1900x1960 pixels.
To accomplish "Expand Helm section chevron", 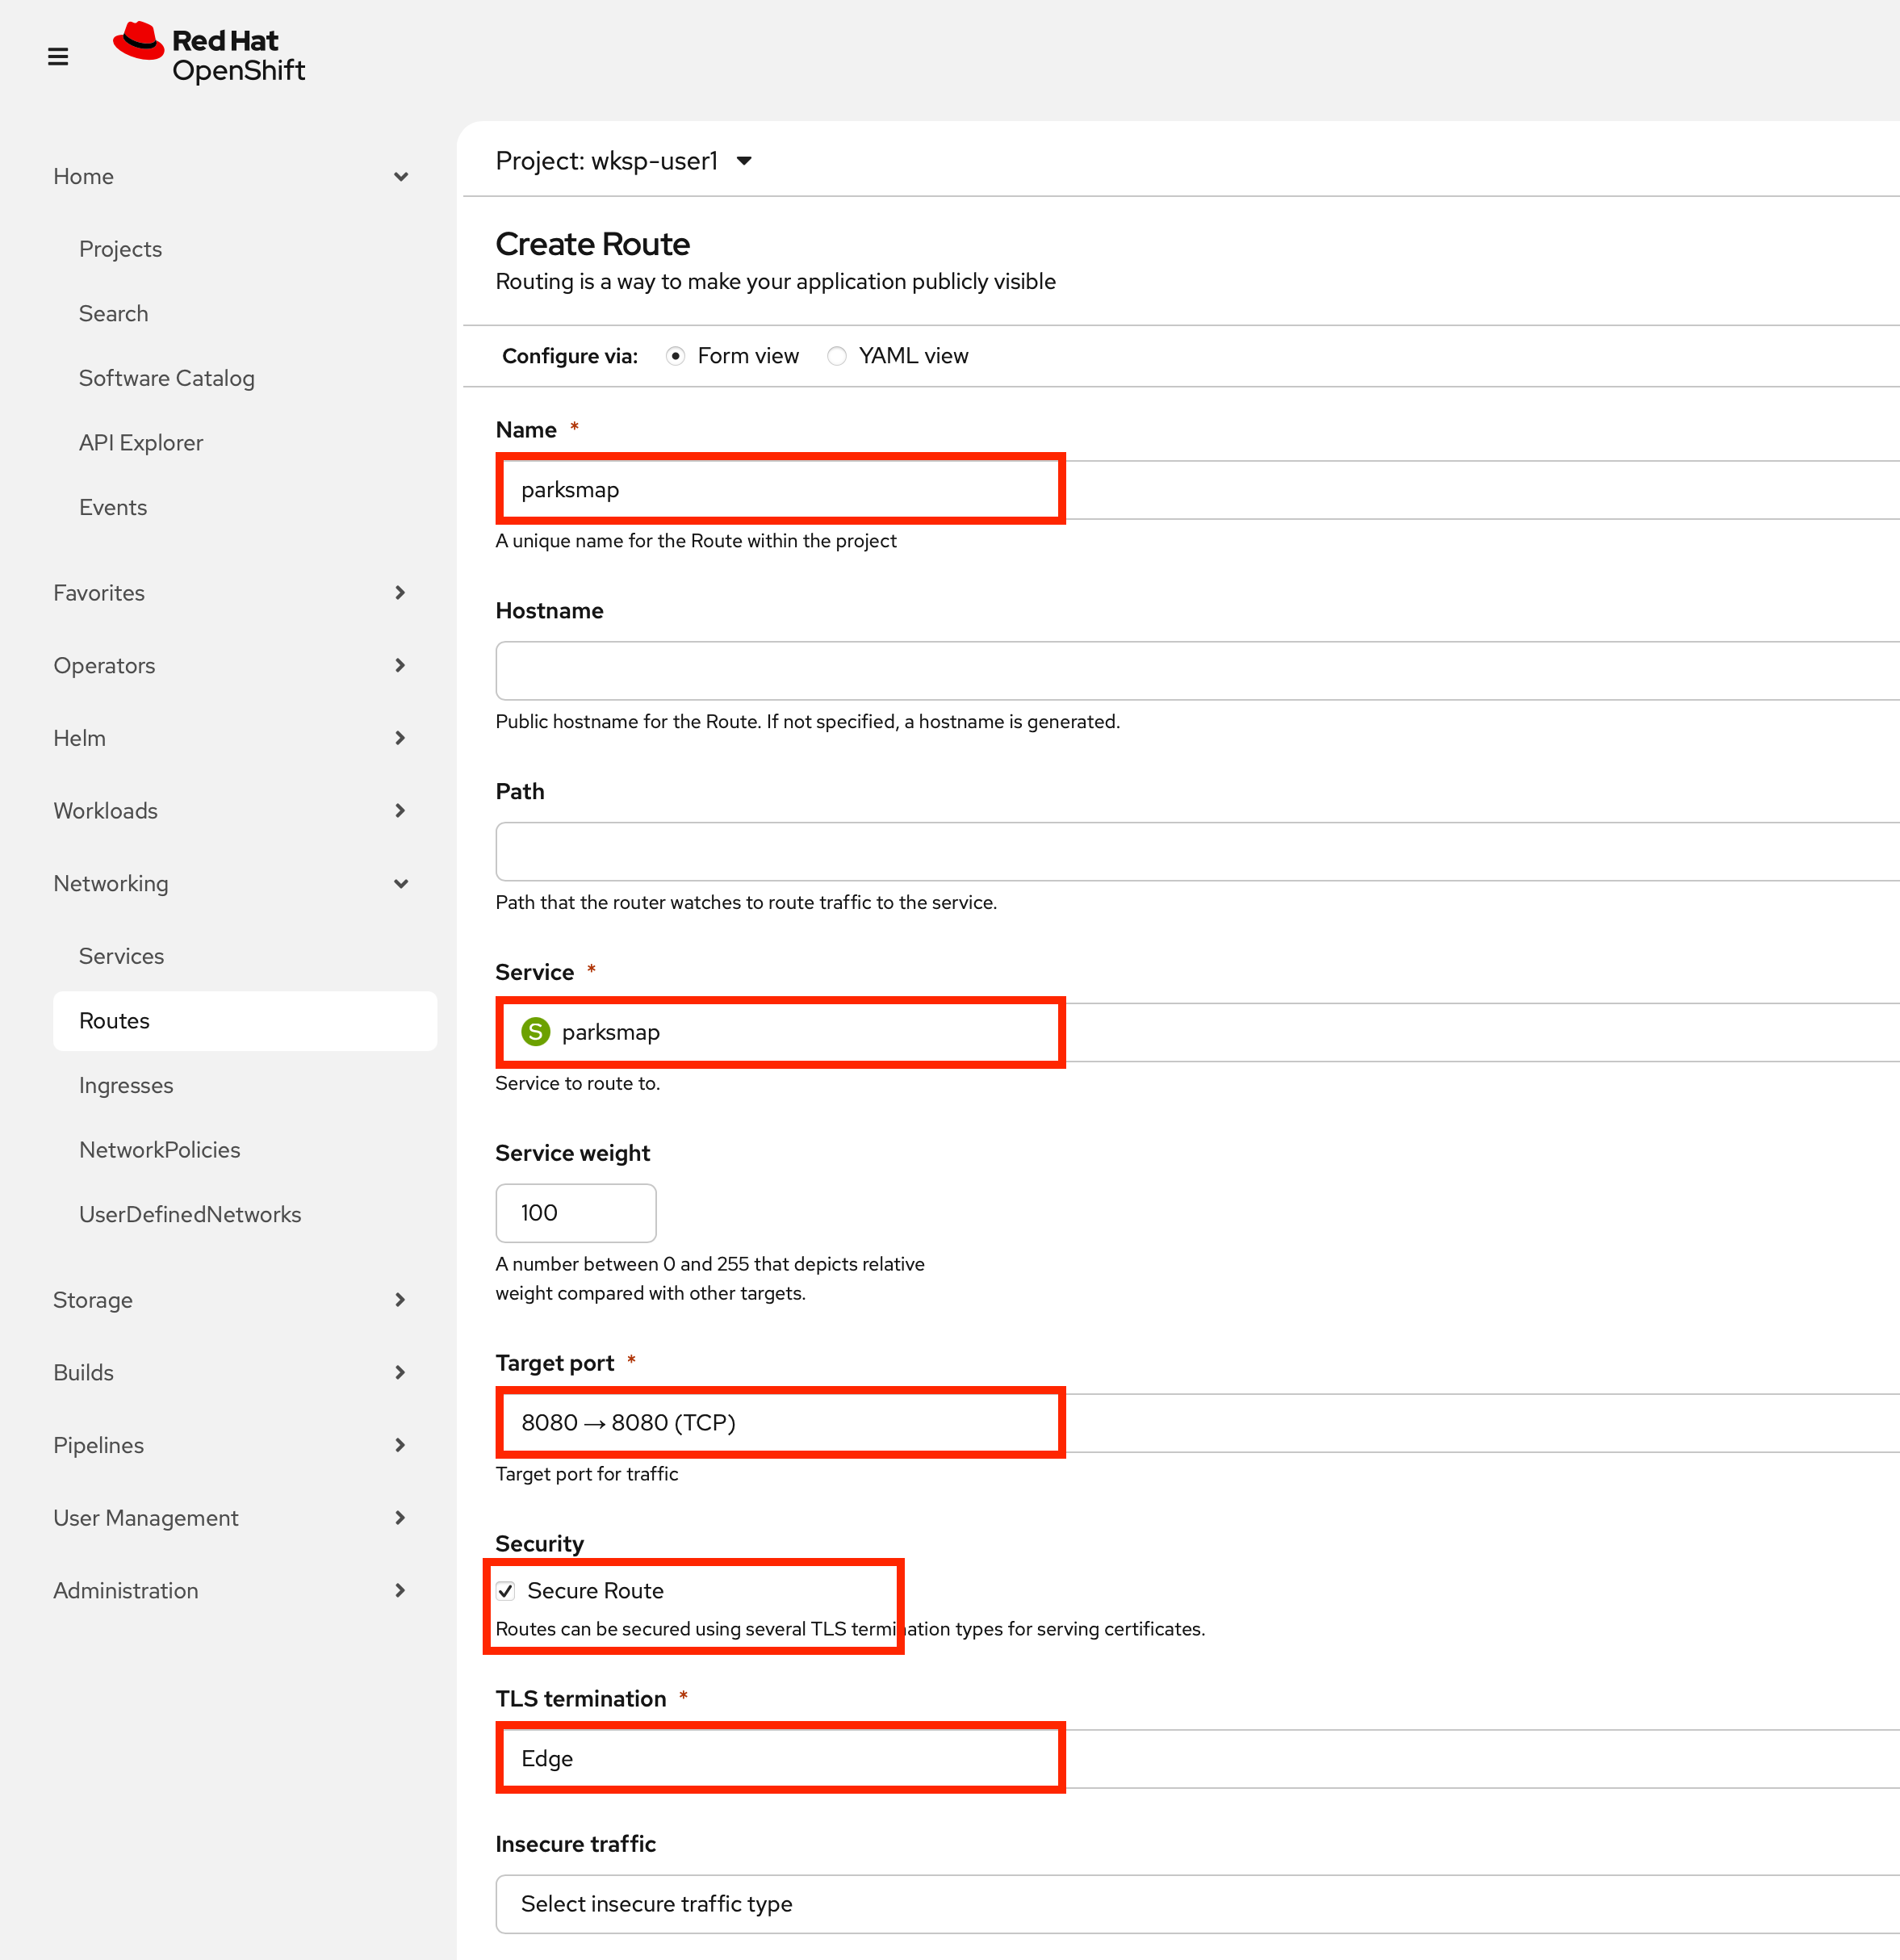I will [x=400, y=738].
